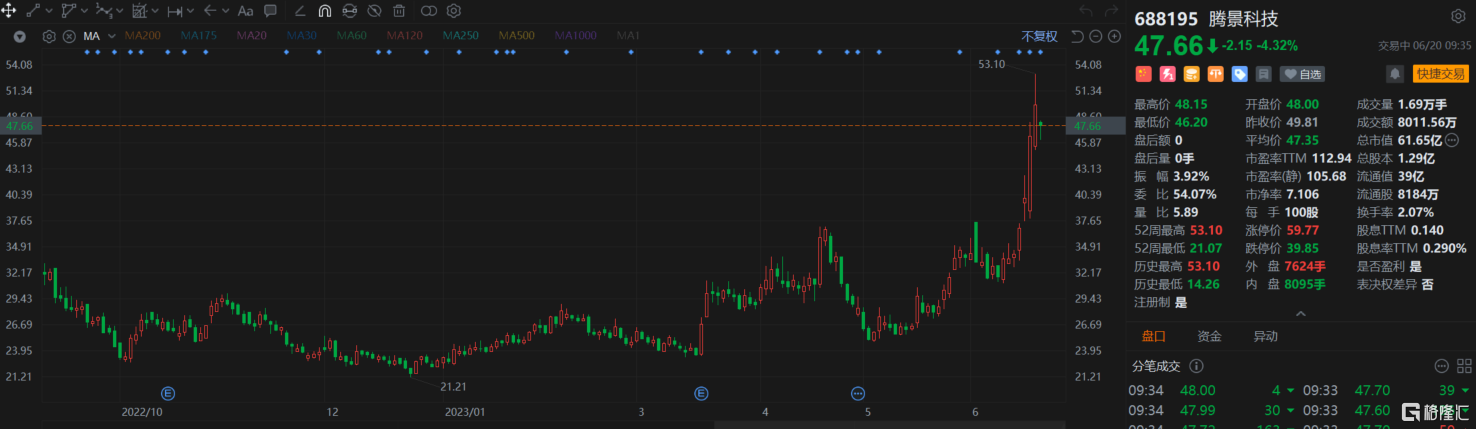Expand the arrow tool dropdown
1476x429 pixels.
click(226, 11)
